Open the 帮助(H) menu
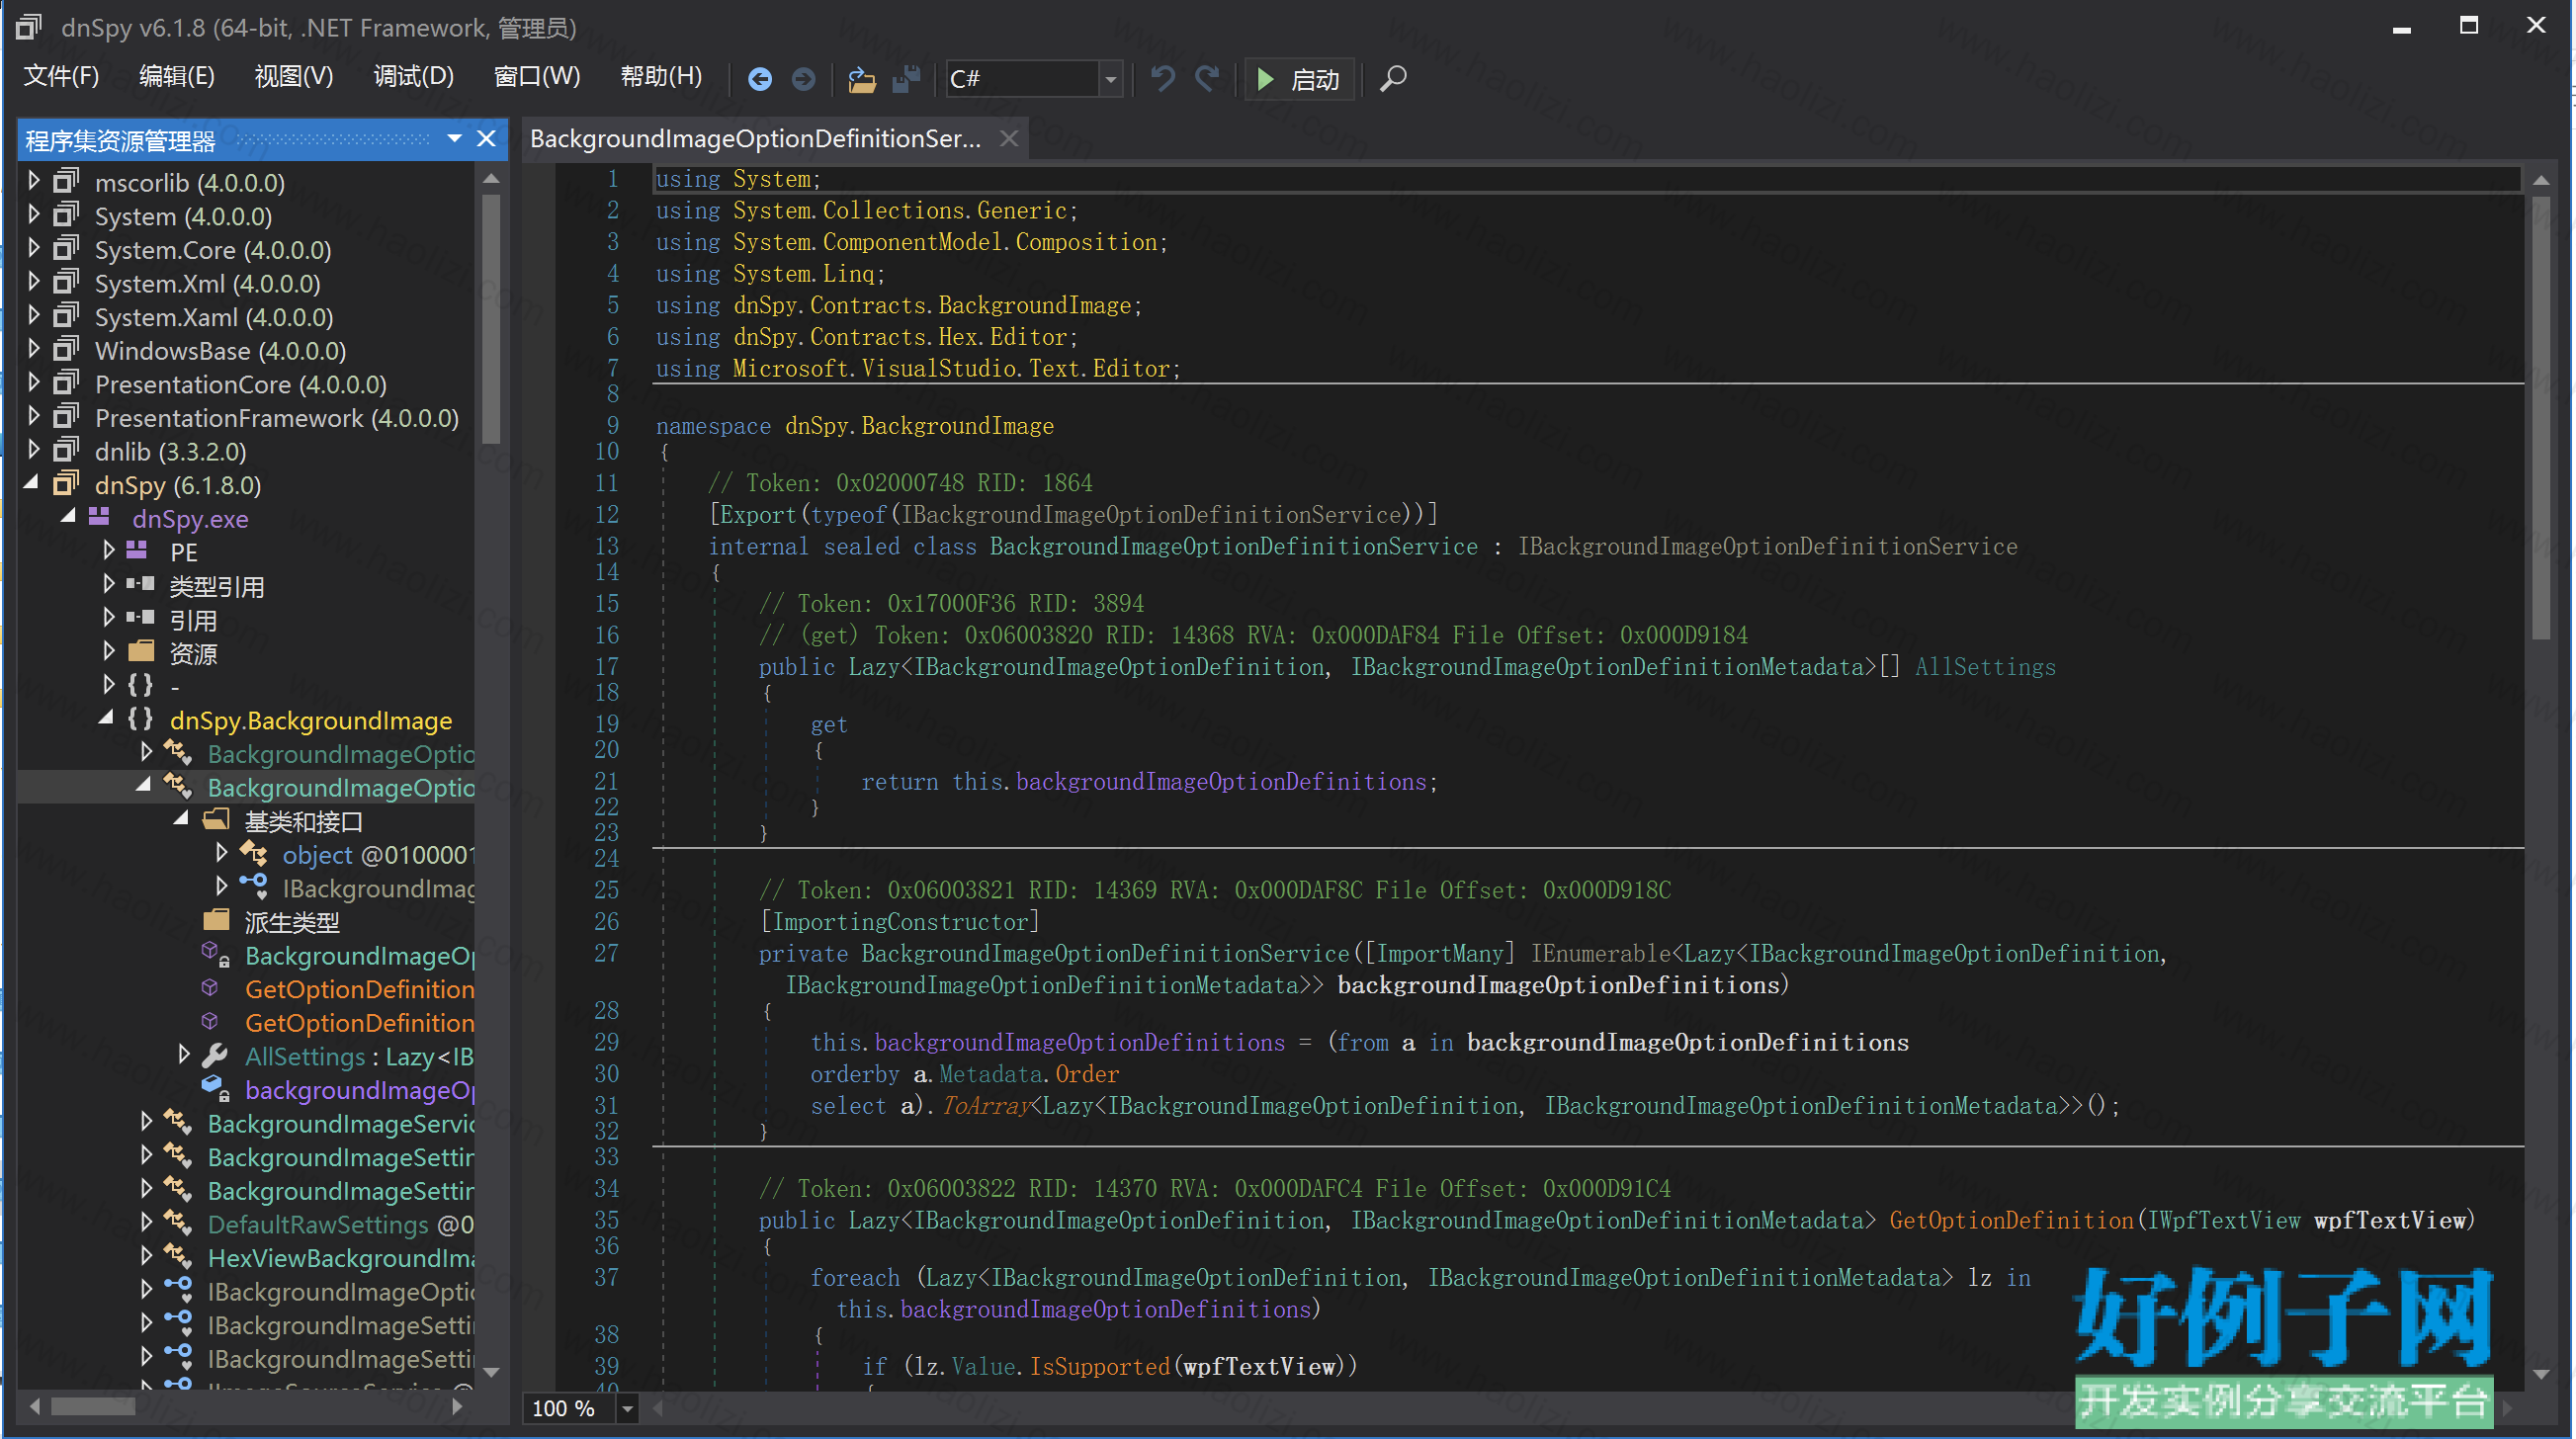This screenshot has width=2576, height=1439. 661,76
